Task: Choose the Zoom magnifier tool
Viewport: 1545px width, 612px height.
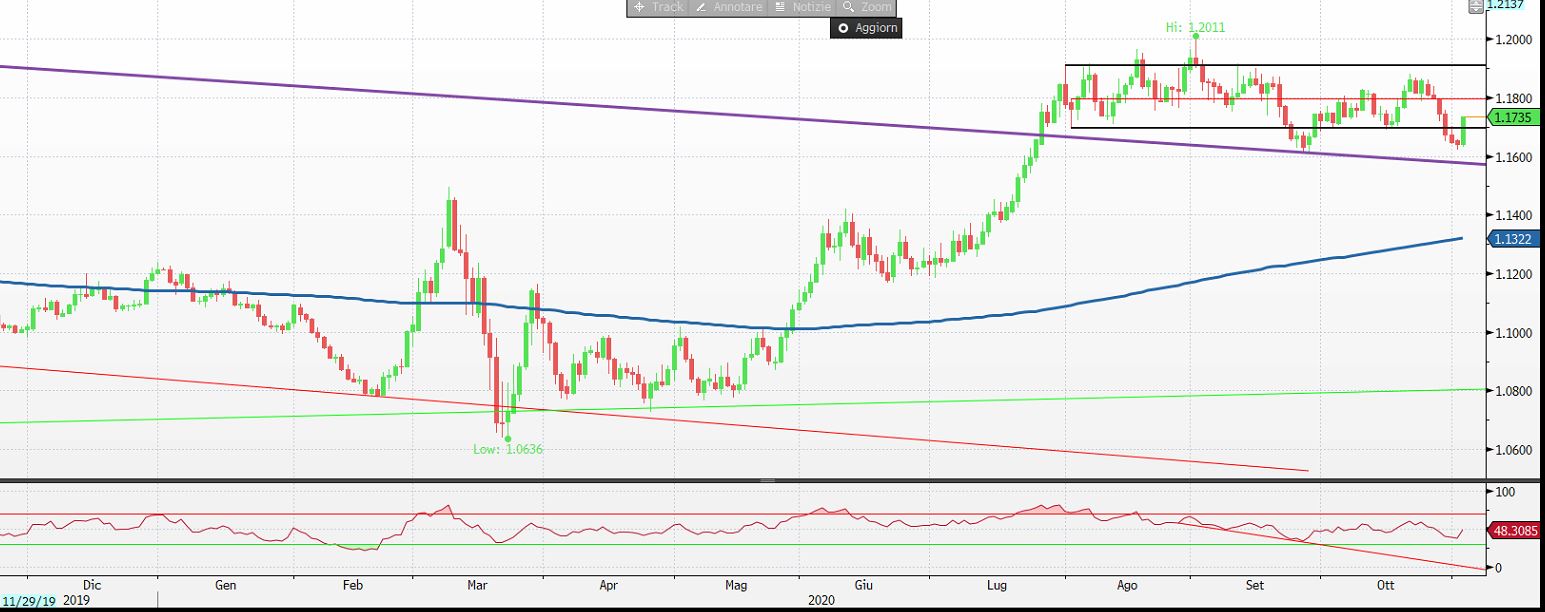Action: (867, 7)
